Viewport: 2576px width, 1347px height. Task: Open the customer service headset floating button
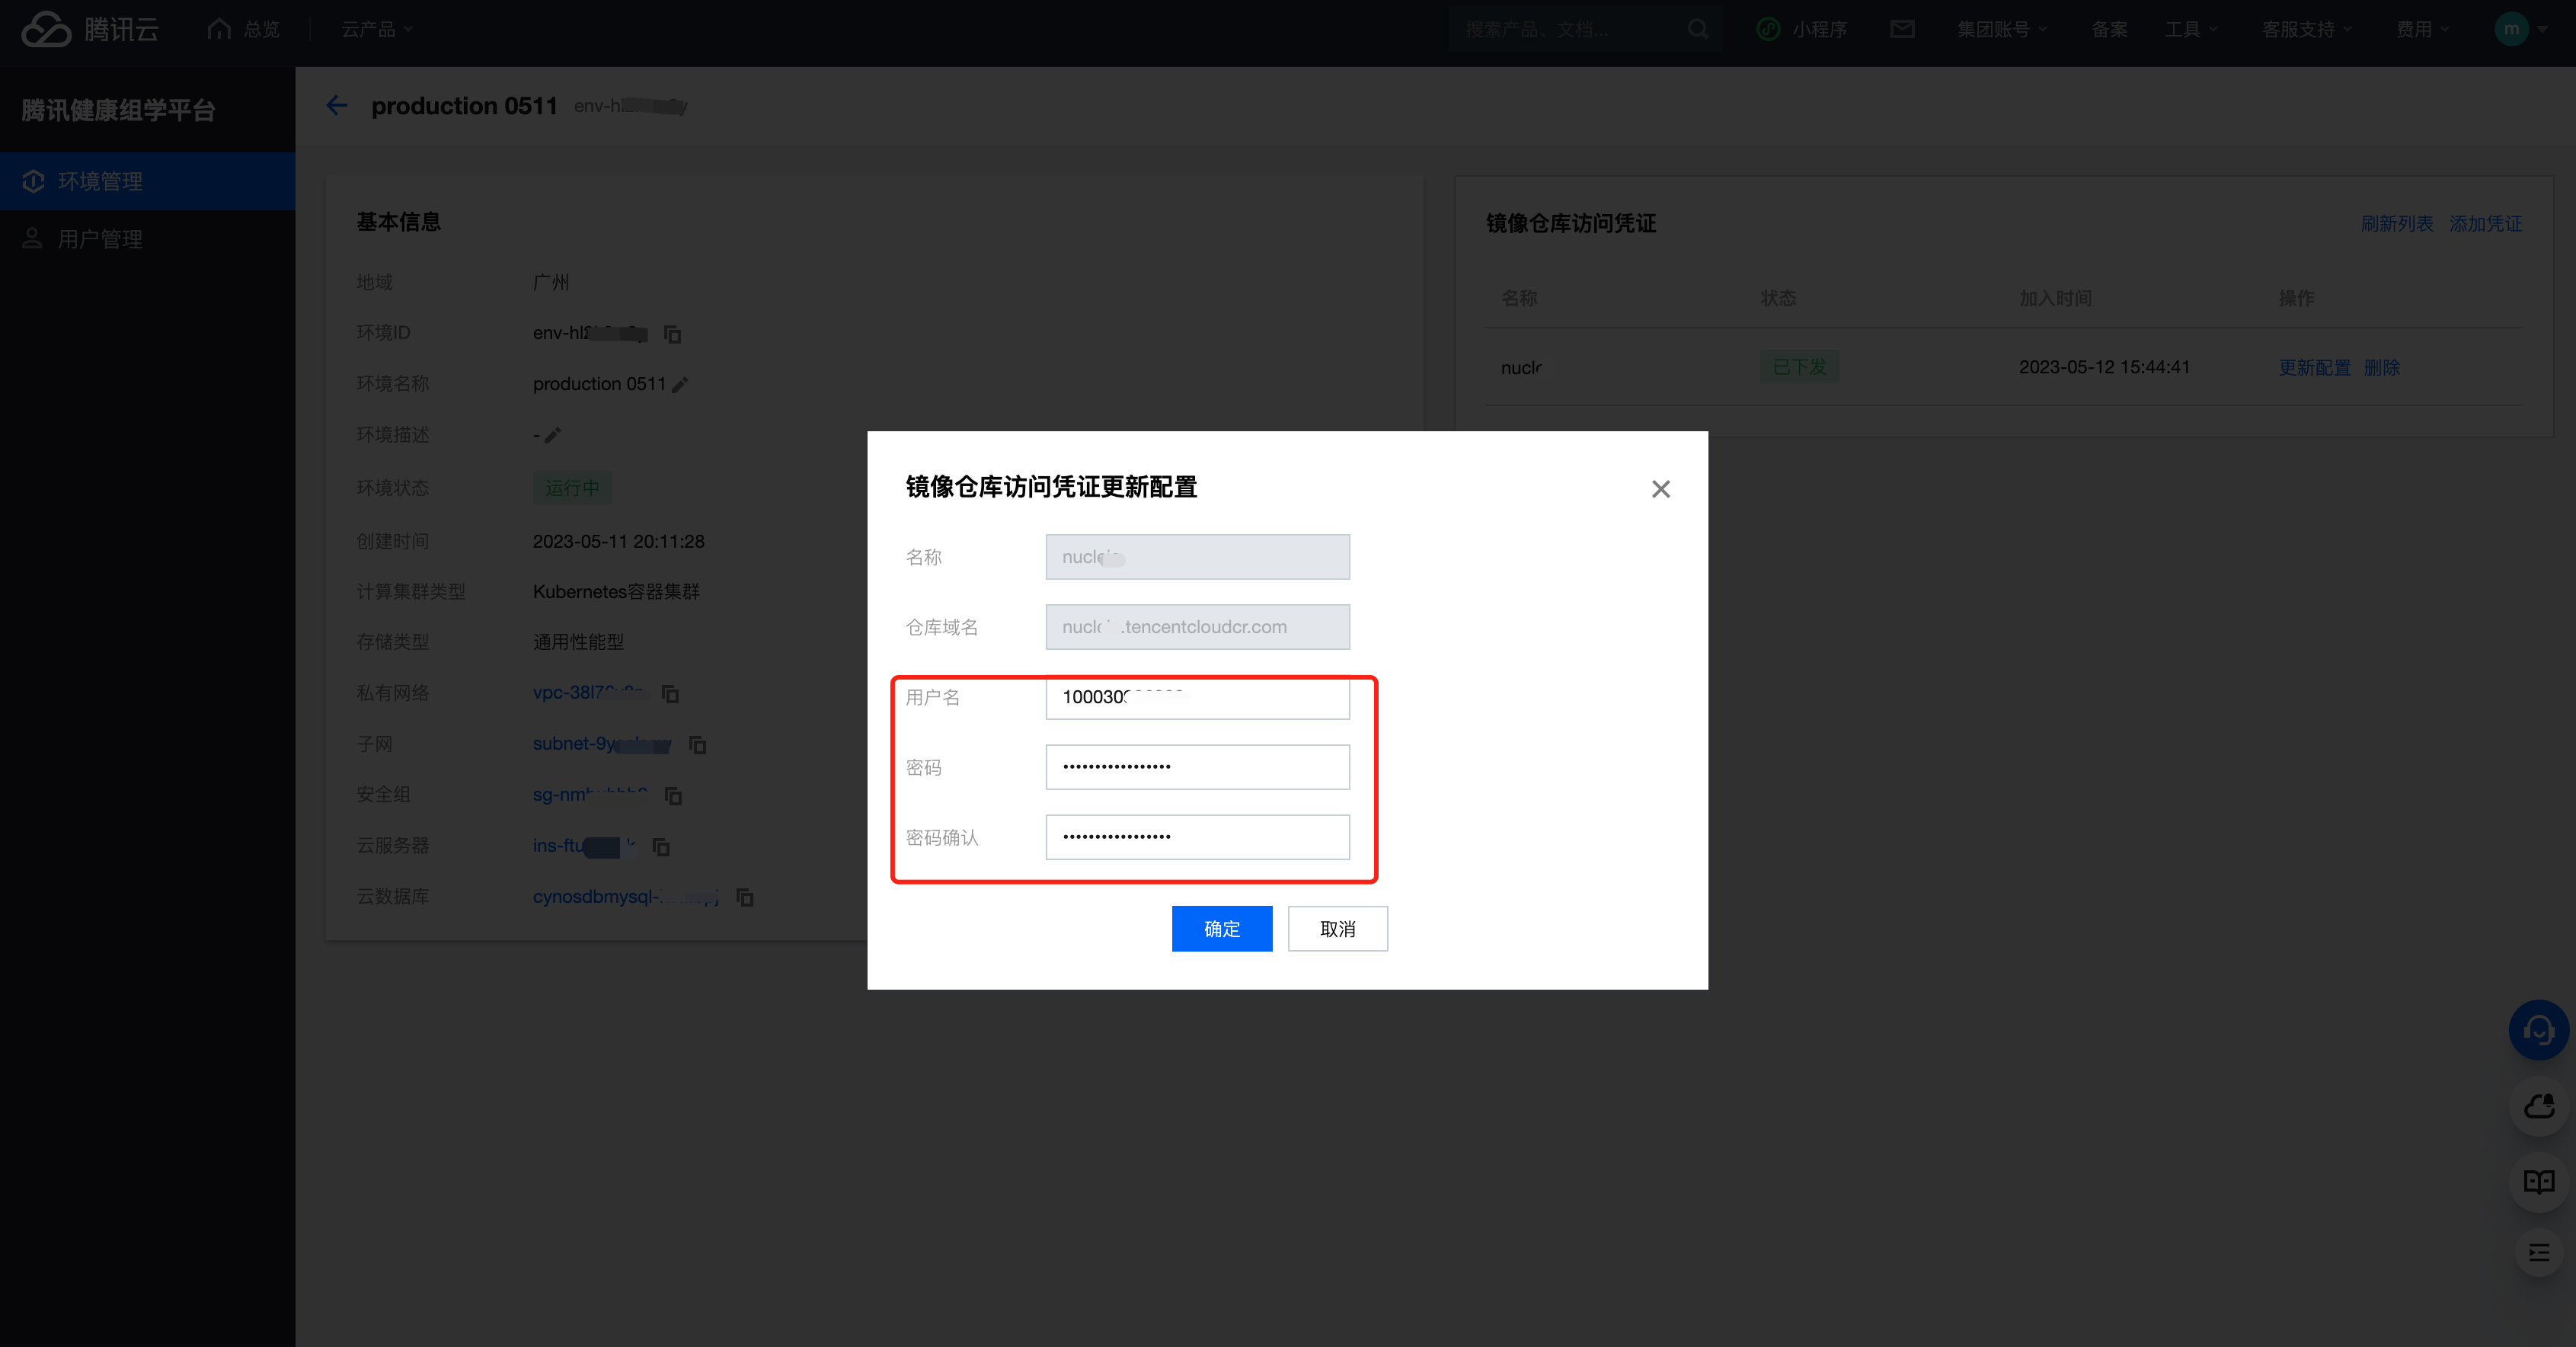point(2538,1029)
